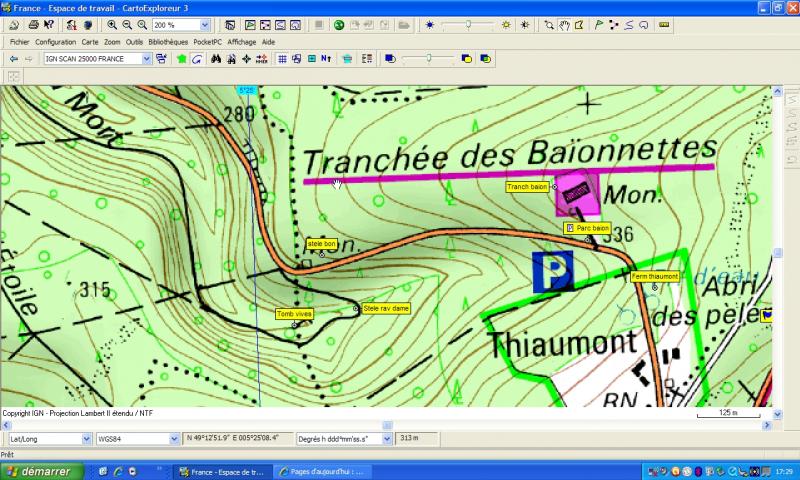Click the 'Ferm thiaumont' waypoint label
The height and width of the screenshot is (480, 800).
[655, 276]
